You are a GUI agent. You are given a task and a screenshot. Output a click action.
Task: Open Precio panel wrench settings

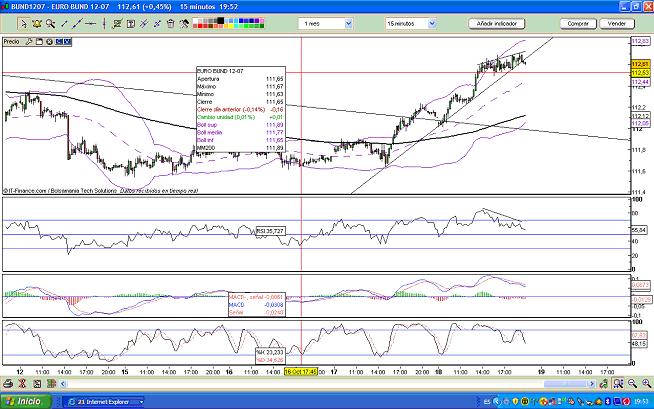coord(28,42)
